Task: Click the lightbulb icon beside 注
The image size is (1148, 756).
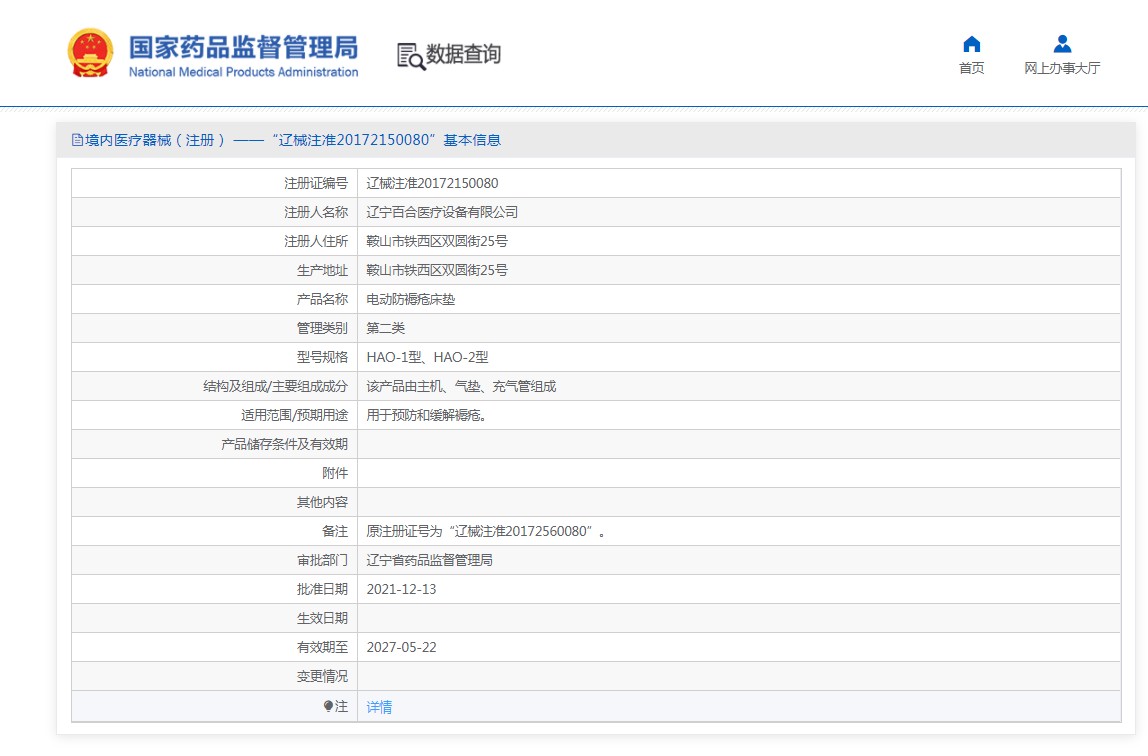Action: [x=328, y=706]
